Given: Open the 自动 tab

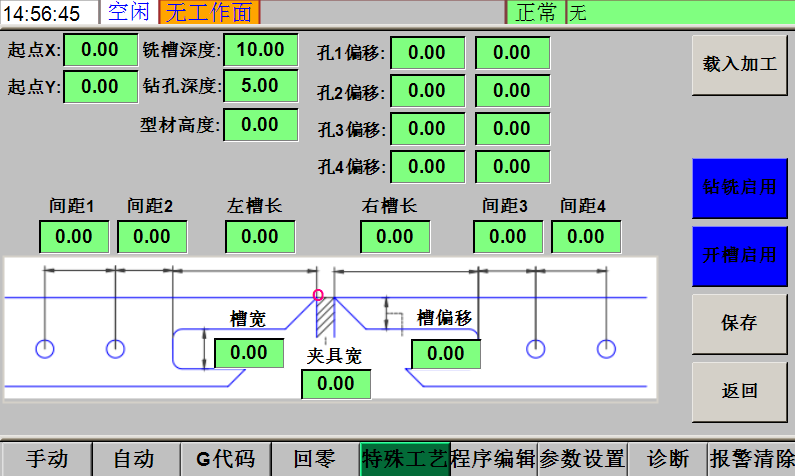Looking at the screenshot, I should [134, 459].
